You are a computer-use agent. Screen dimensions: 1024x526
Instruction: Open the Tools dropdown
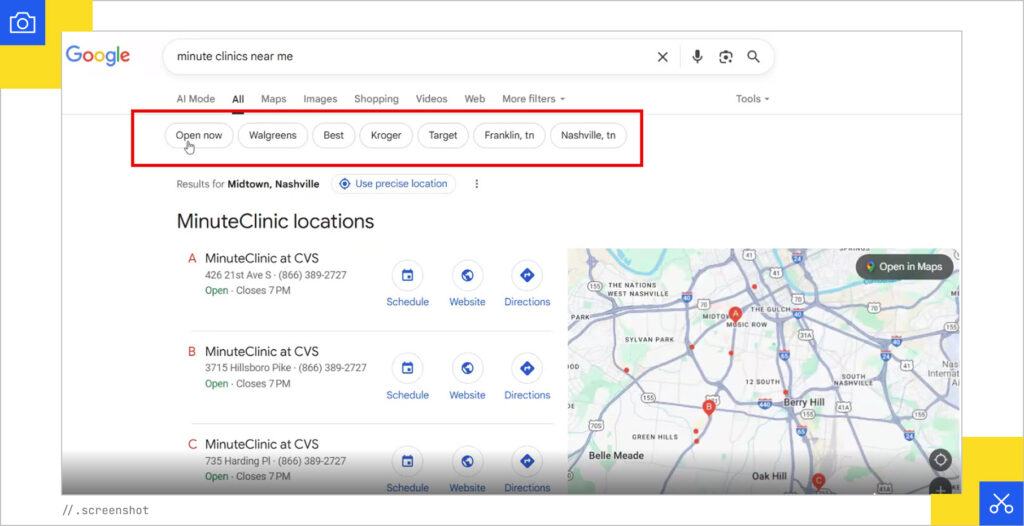coord(752,99)
